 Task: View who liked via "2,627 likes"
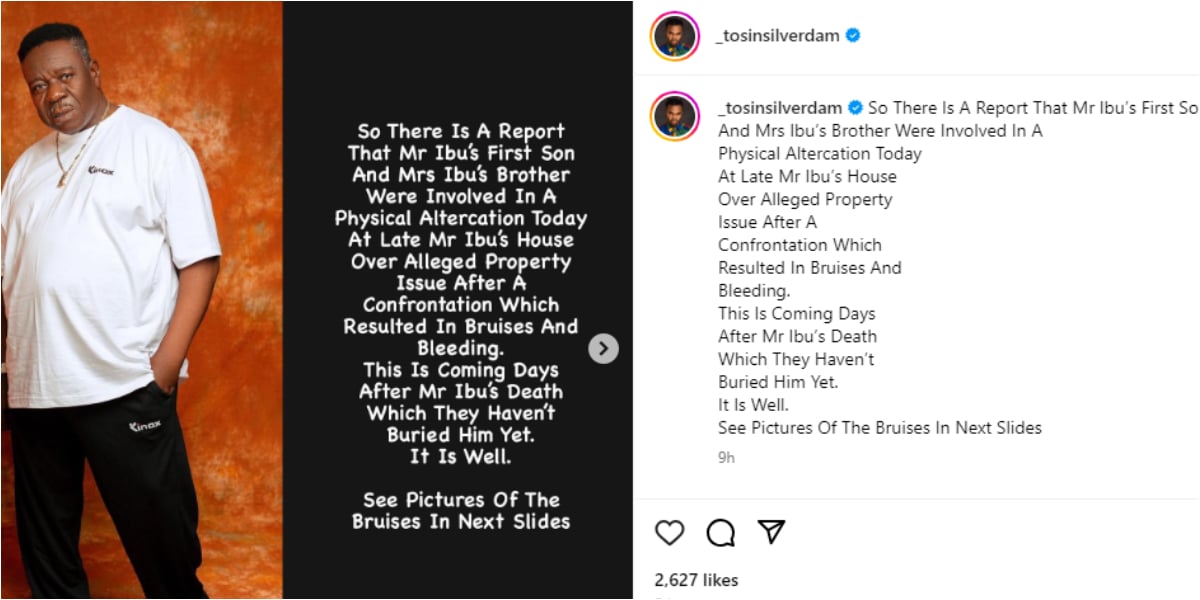[x=696, y=580]
